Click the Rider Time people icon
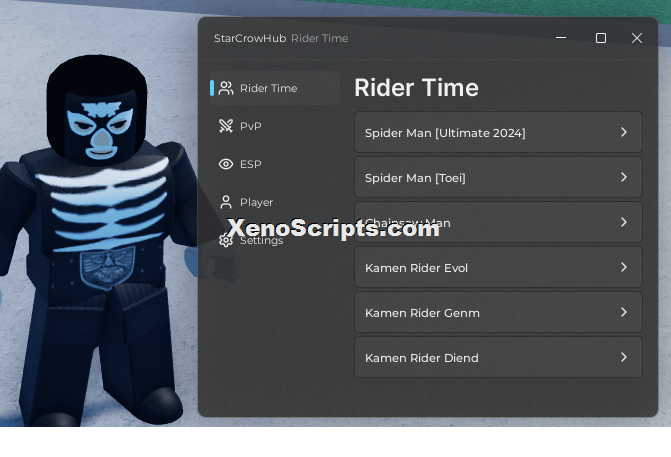This screenshot has width=671, height=457. click(226, 88)
